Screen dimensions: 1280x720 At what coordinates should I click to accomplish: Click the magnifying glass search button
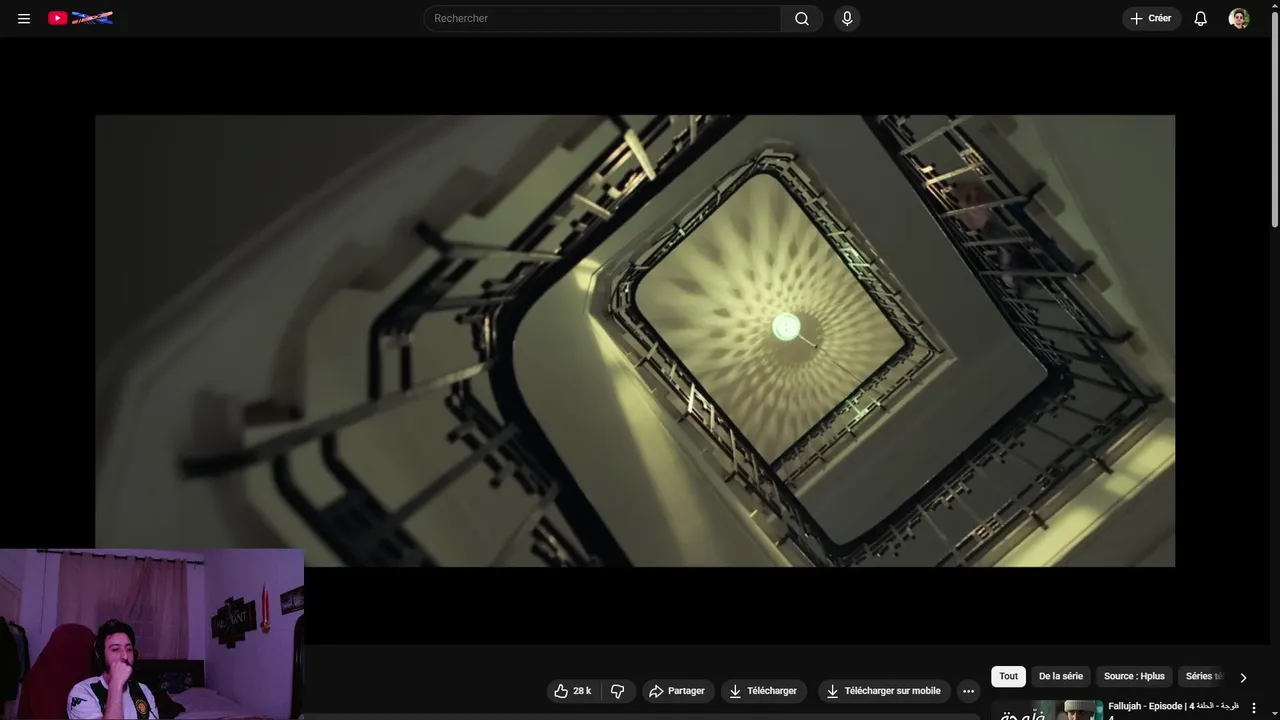click(x=802, y=18)
